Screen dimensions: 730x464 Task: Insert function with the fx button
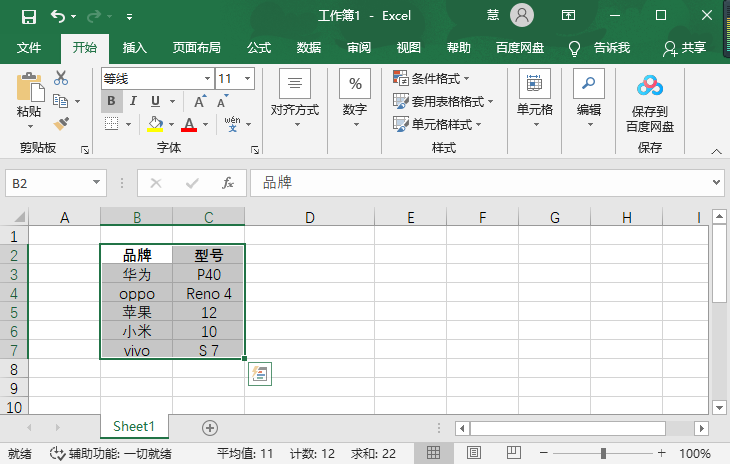click(x=228, y=183)
